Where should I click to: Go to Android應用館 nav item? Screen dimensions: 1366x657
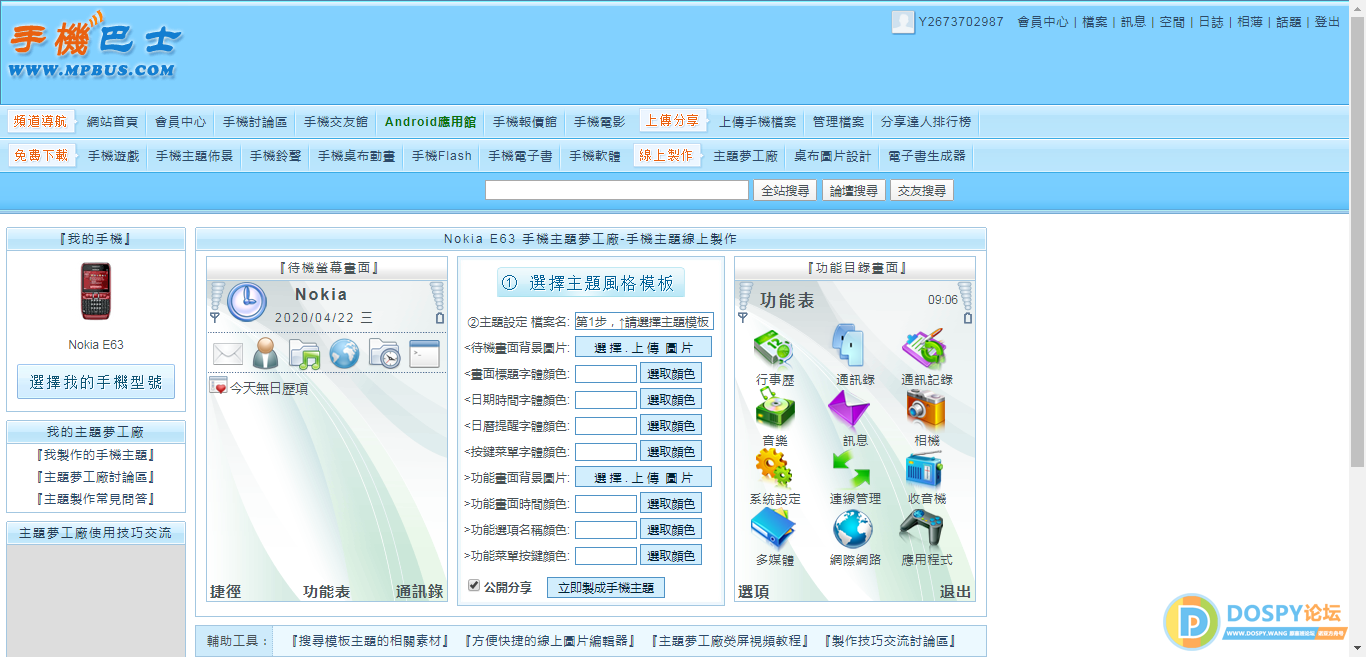pyautogui.click(x=430, y=122)
